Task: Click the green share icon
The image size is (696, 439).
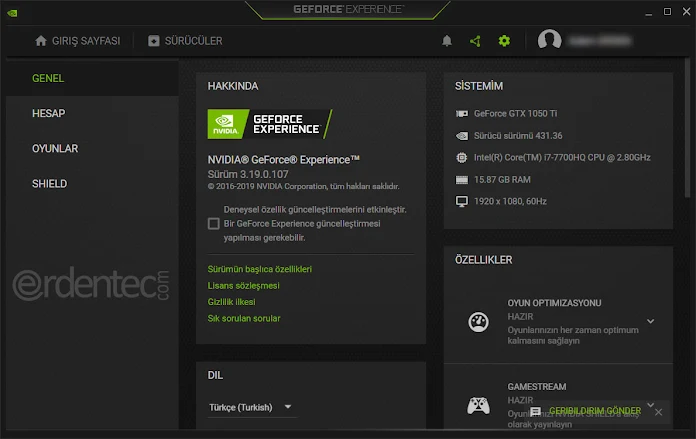Action: (x=475, y=41)
